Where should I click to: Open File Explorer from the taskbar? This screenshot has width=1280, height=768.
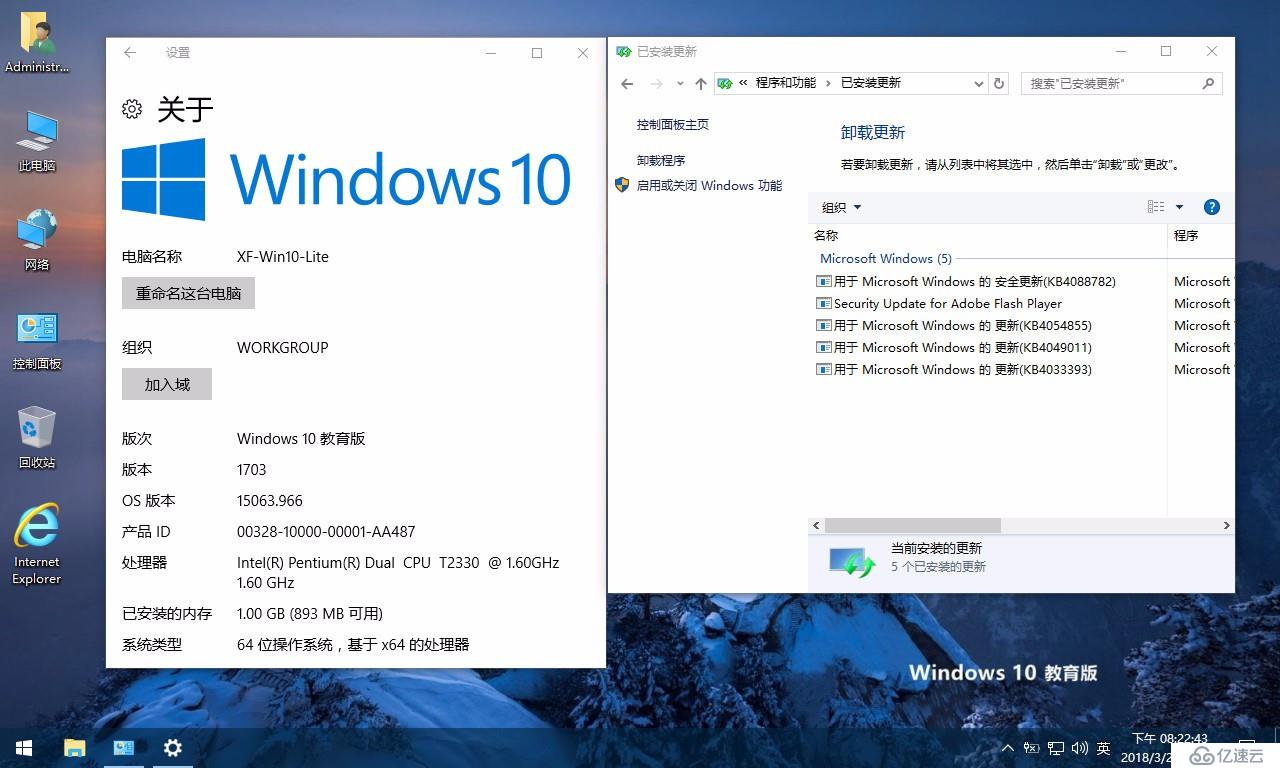pos(74,747)
